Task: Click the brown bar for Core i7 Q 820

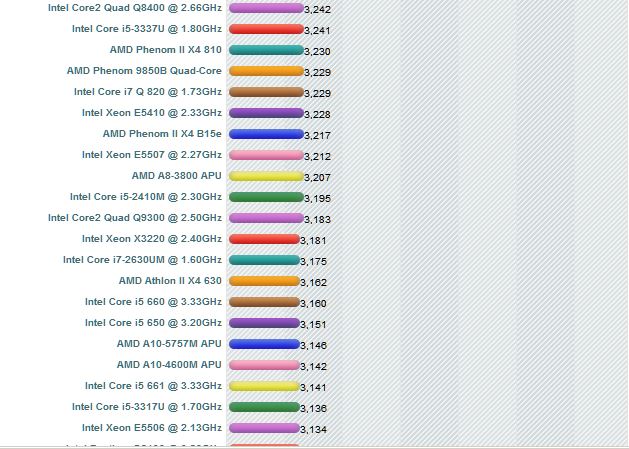Action: [266, 92]
